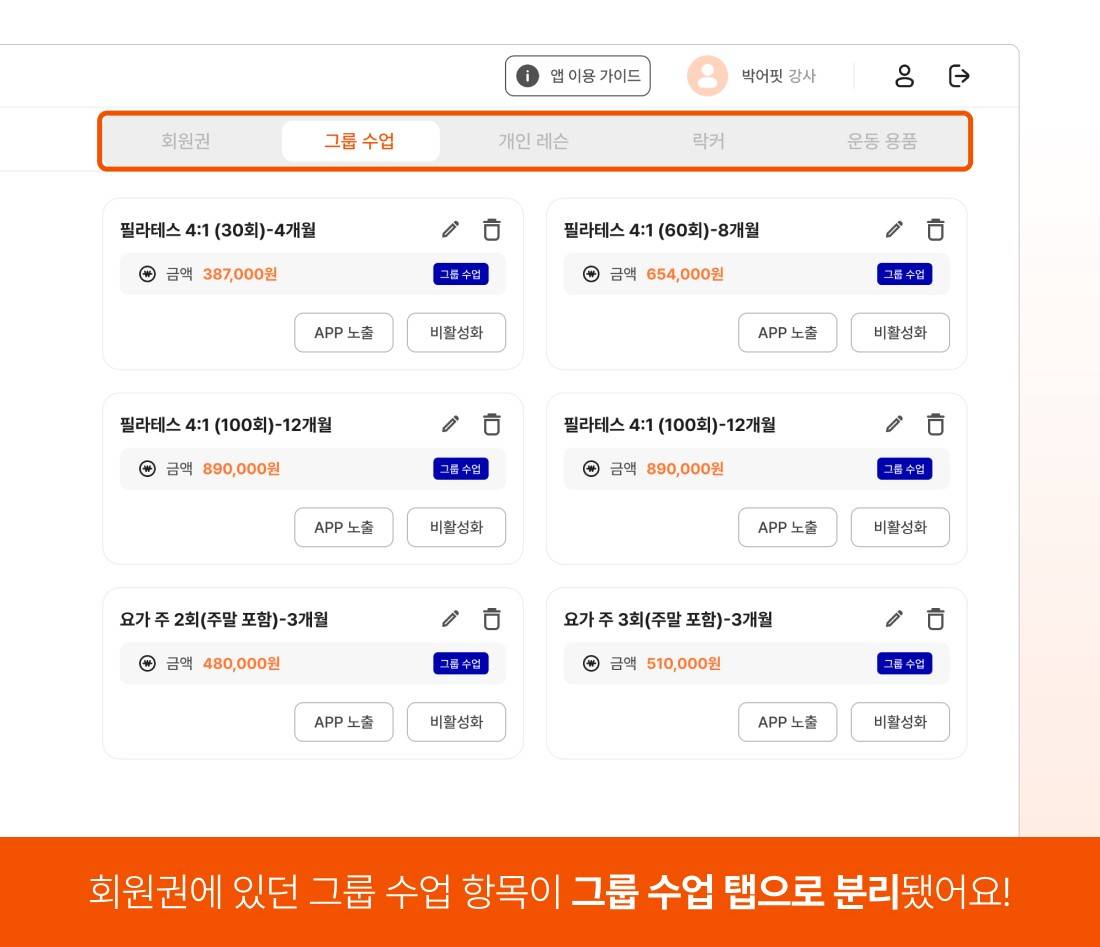Click edit pencil for 필라테스 4:1 (60회)-8개월

point(895,230)
